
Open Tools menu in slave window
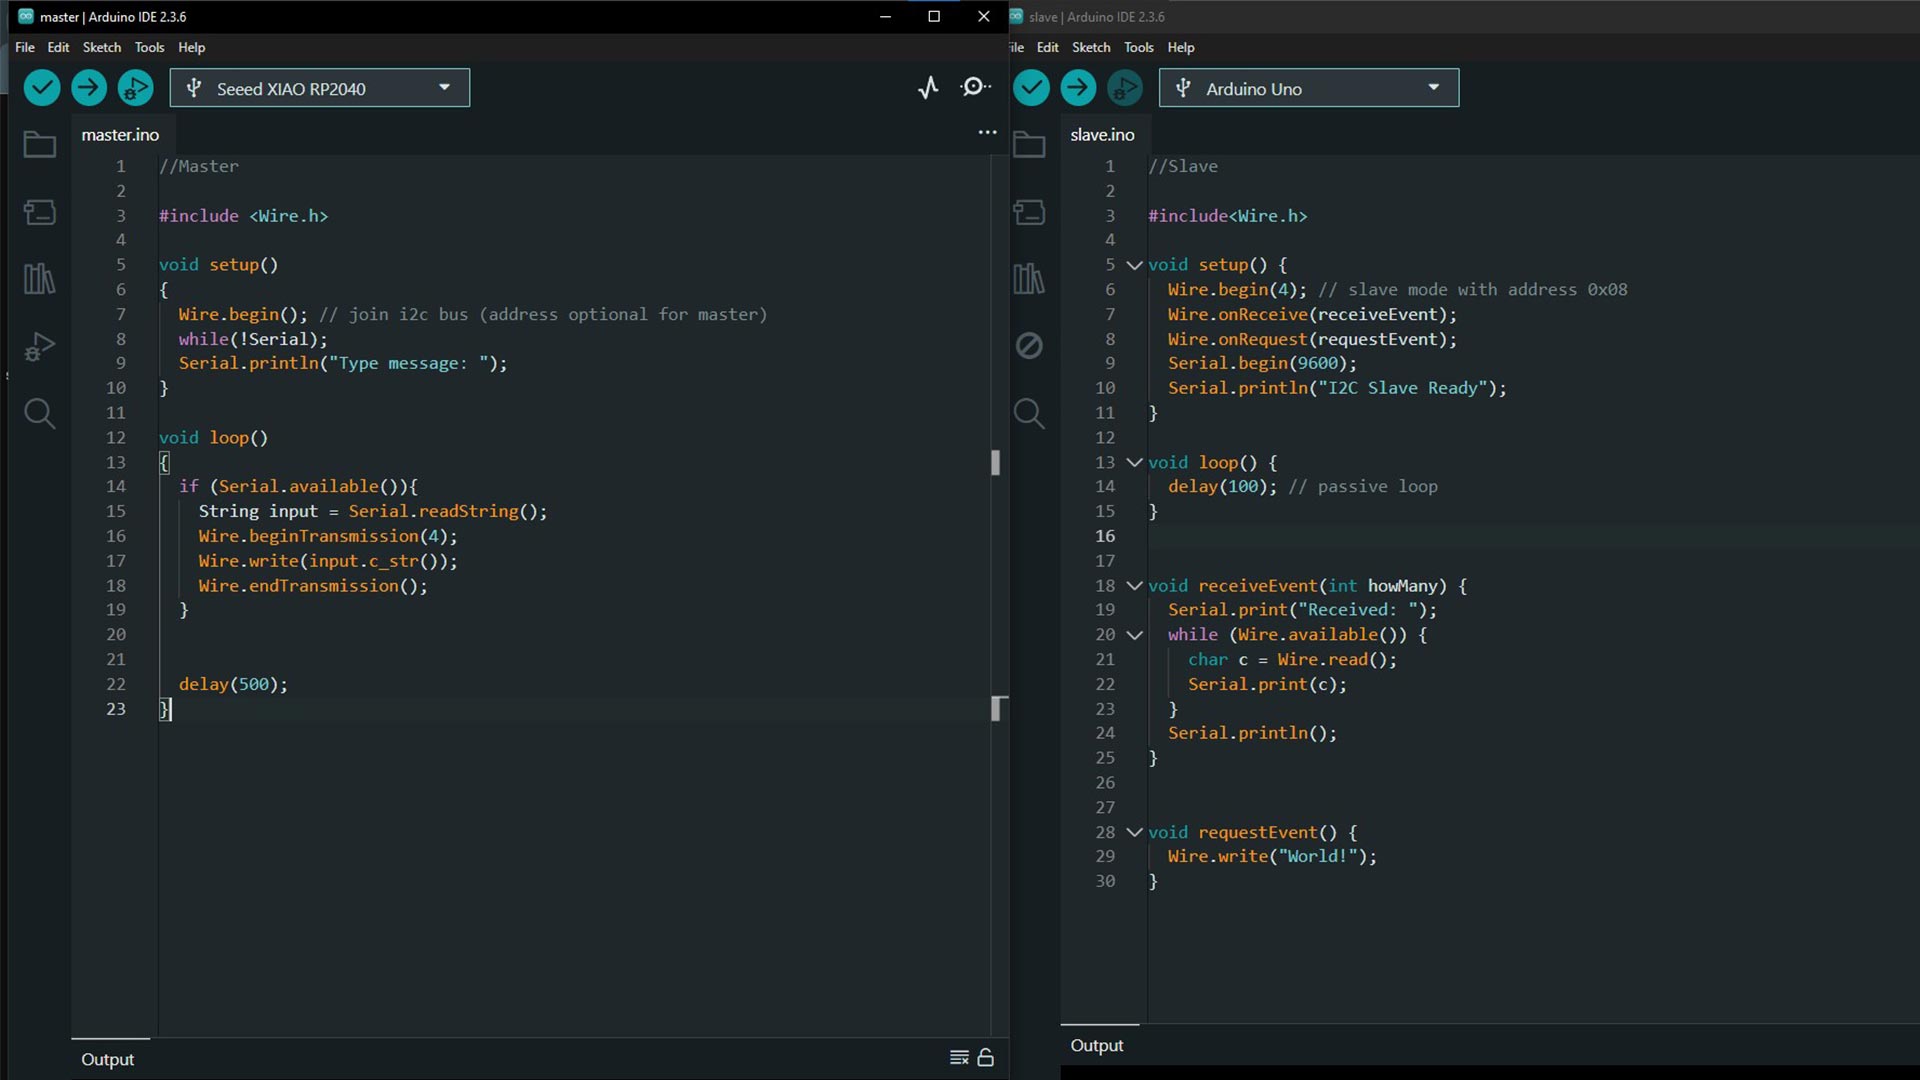[1138, 47]
